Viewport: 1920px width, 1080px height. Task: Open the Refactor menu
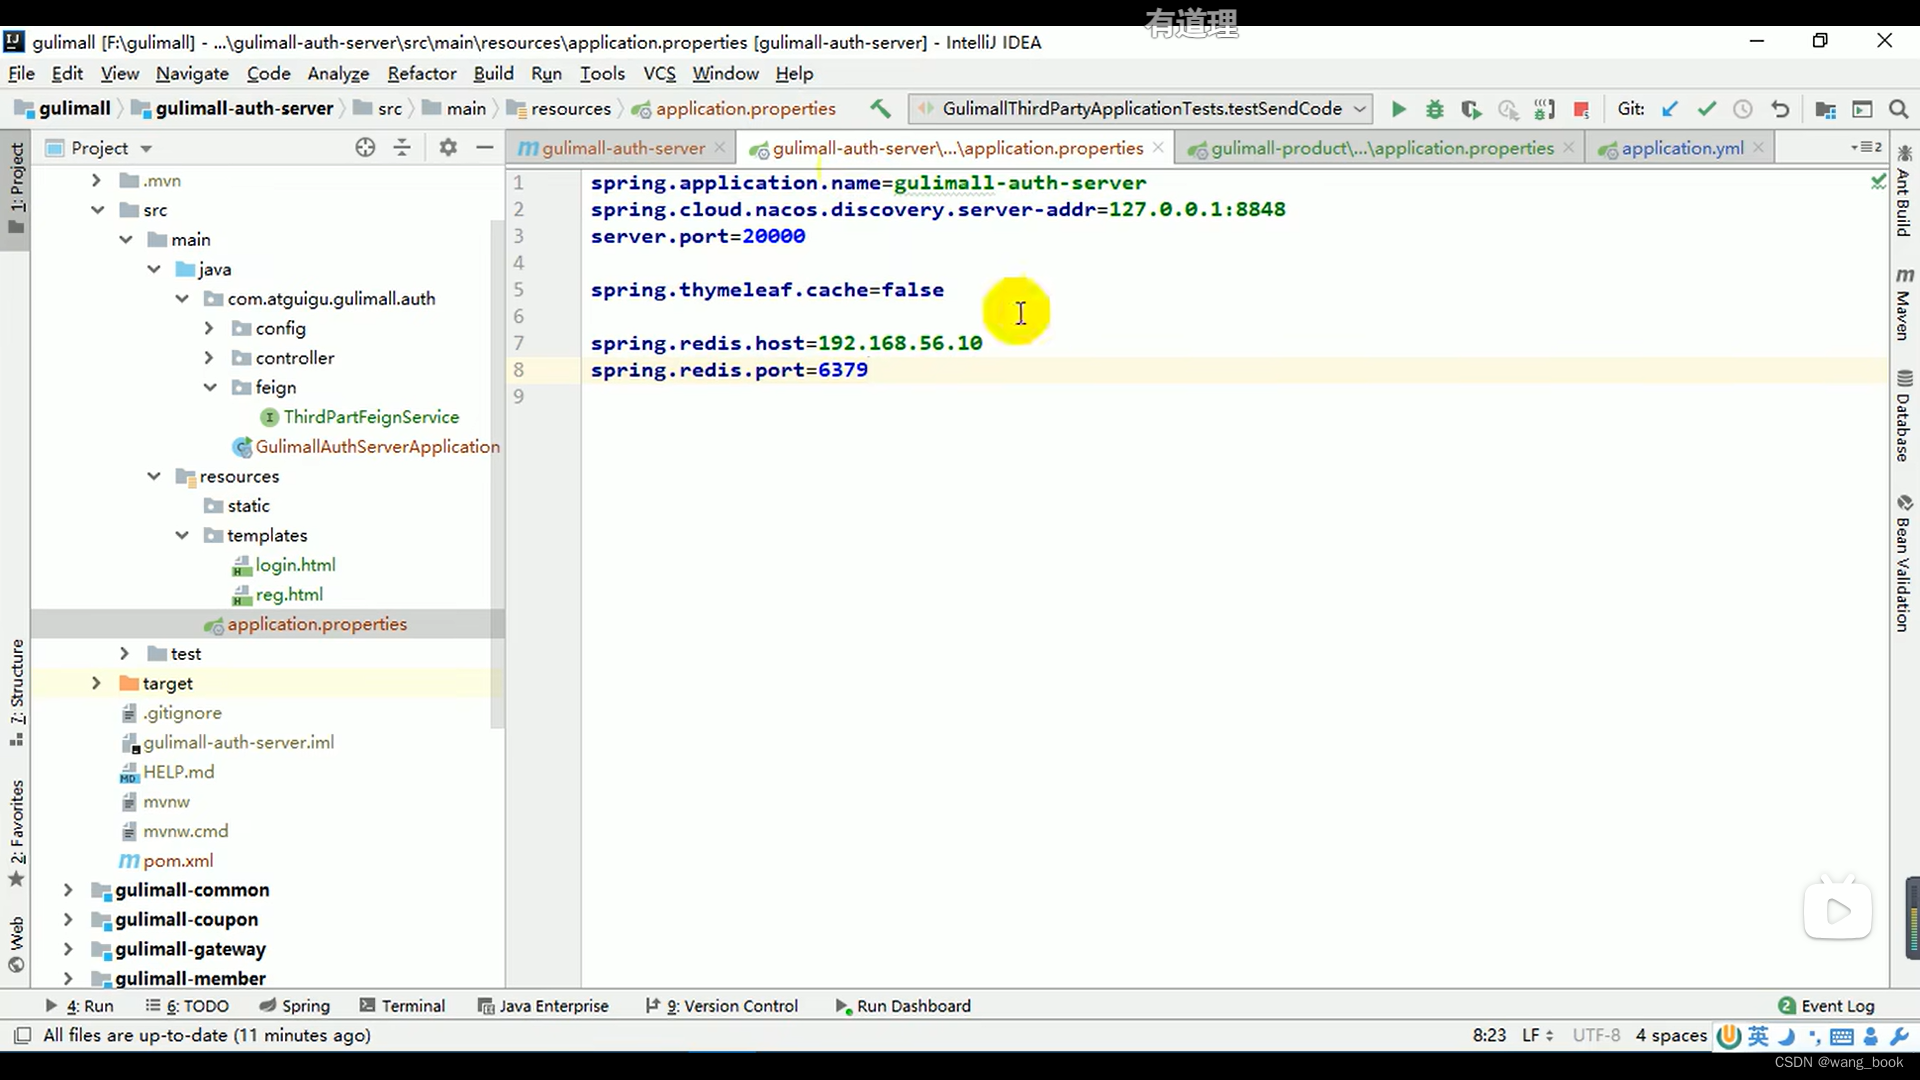tap(421, 73)
